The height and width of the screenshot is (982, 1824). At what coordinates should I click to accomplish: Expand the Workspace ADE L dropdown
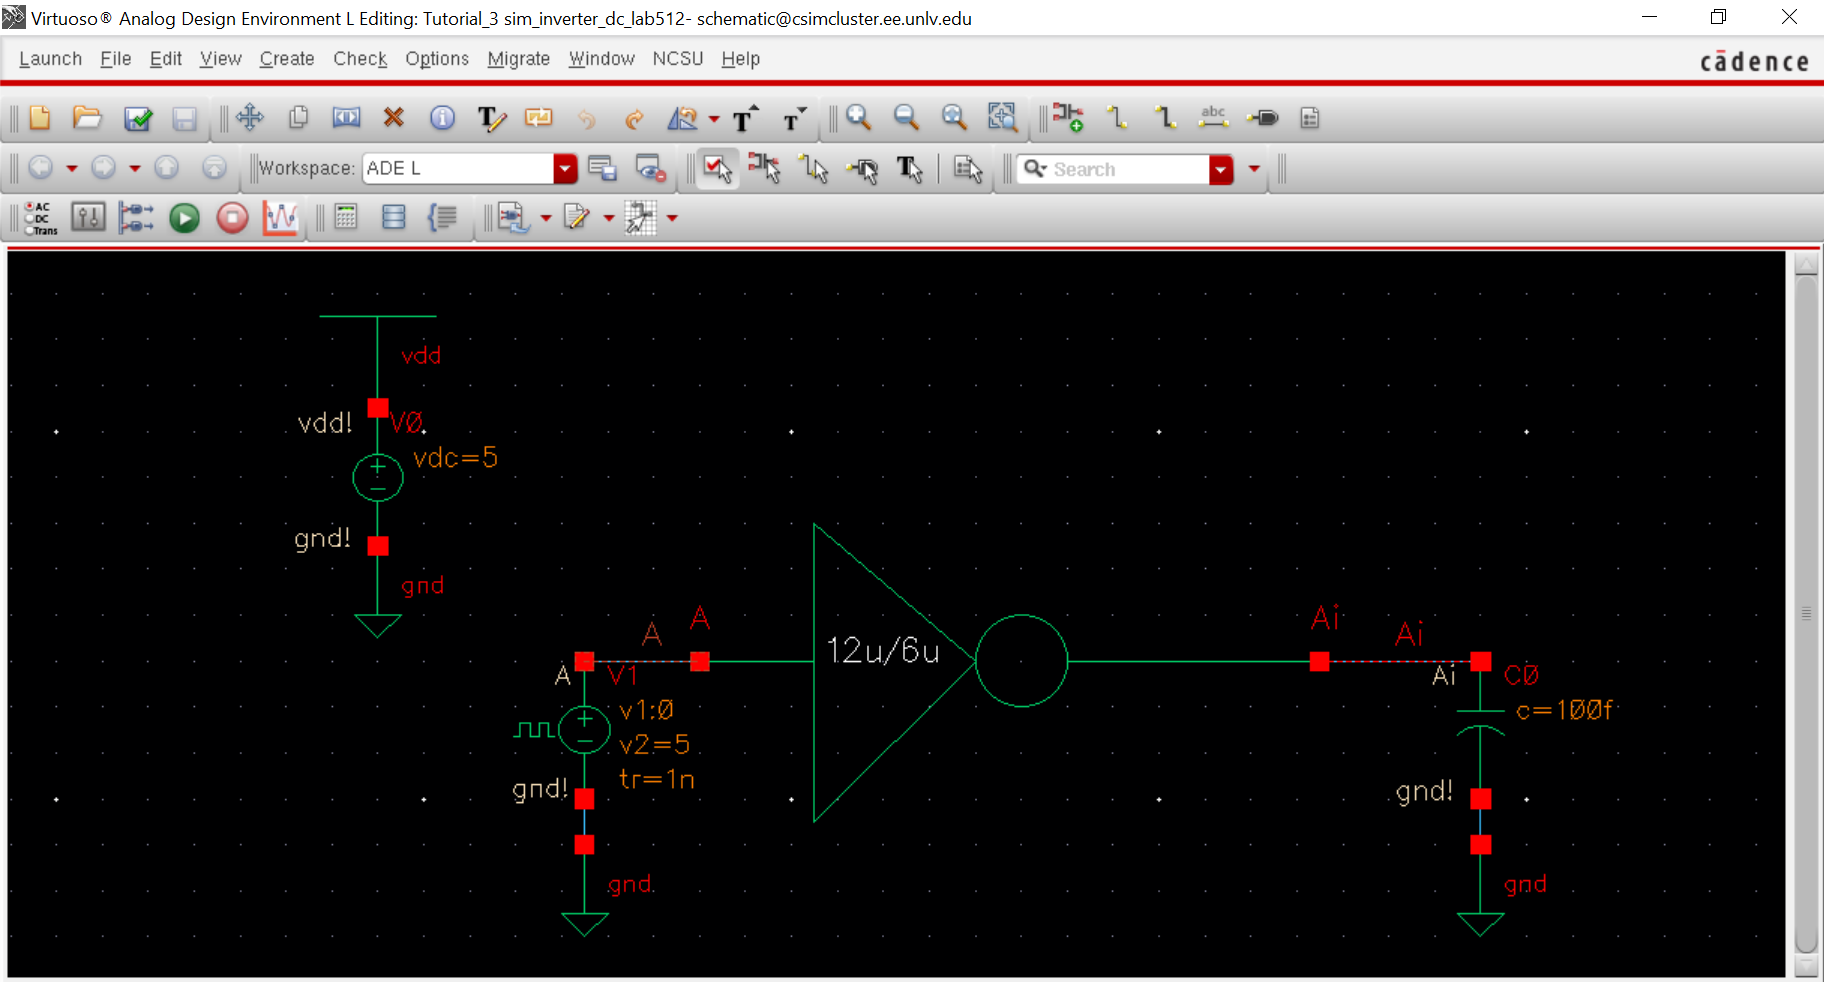click(x=565, y=169)
